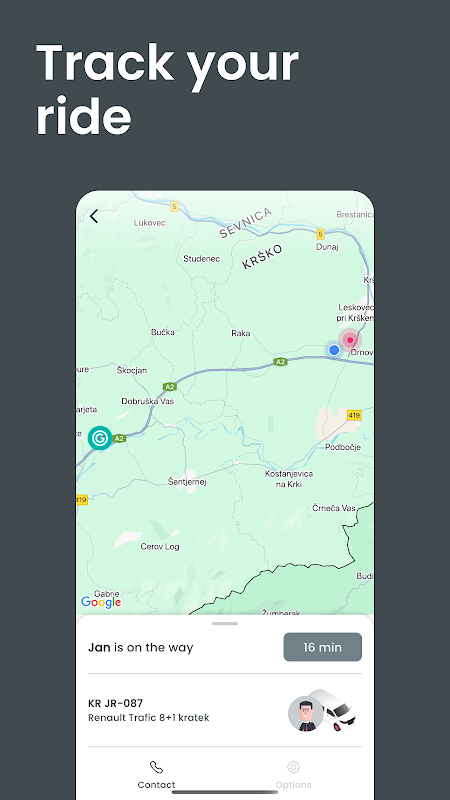This screenshot has height=800, width=450.
Task: Tap the pink pickup location pin
Action: pyautogui.click(x=350, y=340)
